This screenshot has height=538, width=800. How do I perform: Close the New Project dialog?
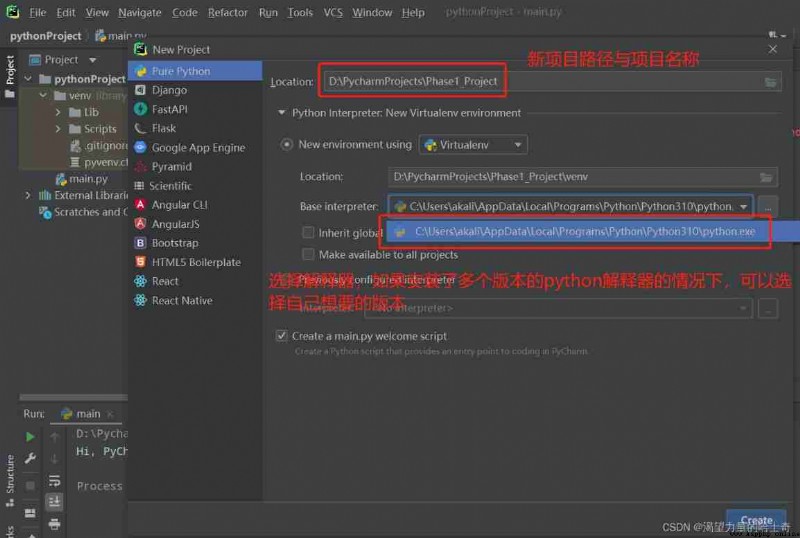pos(772,49)
